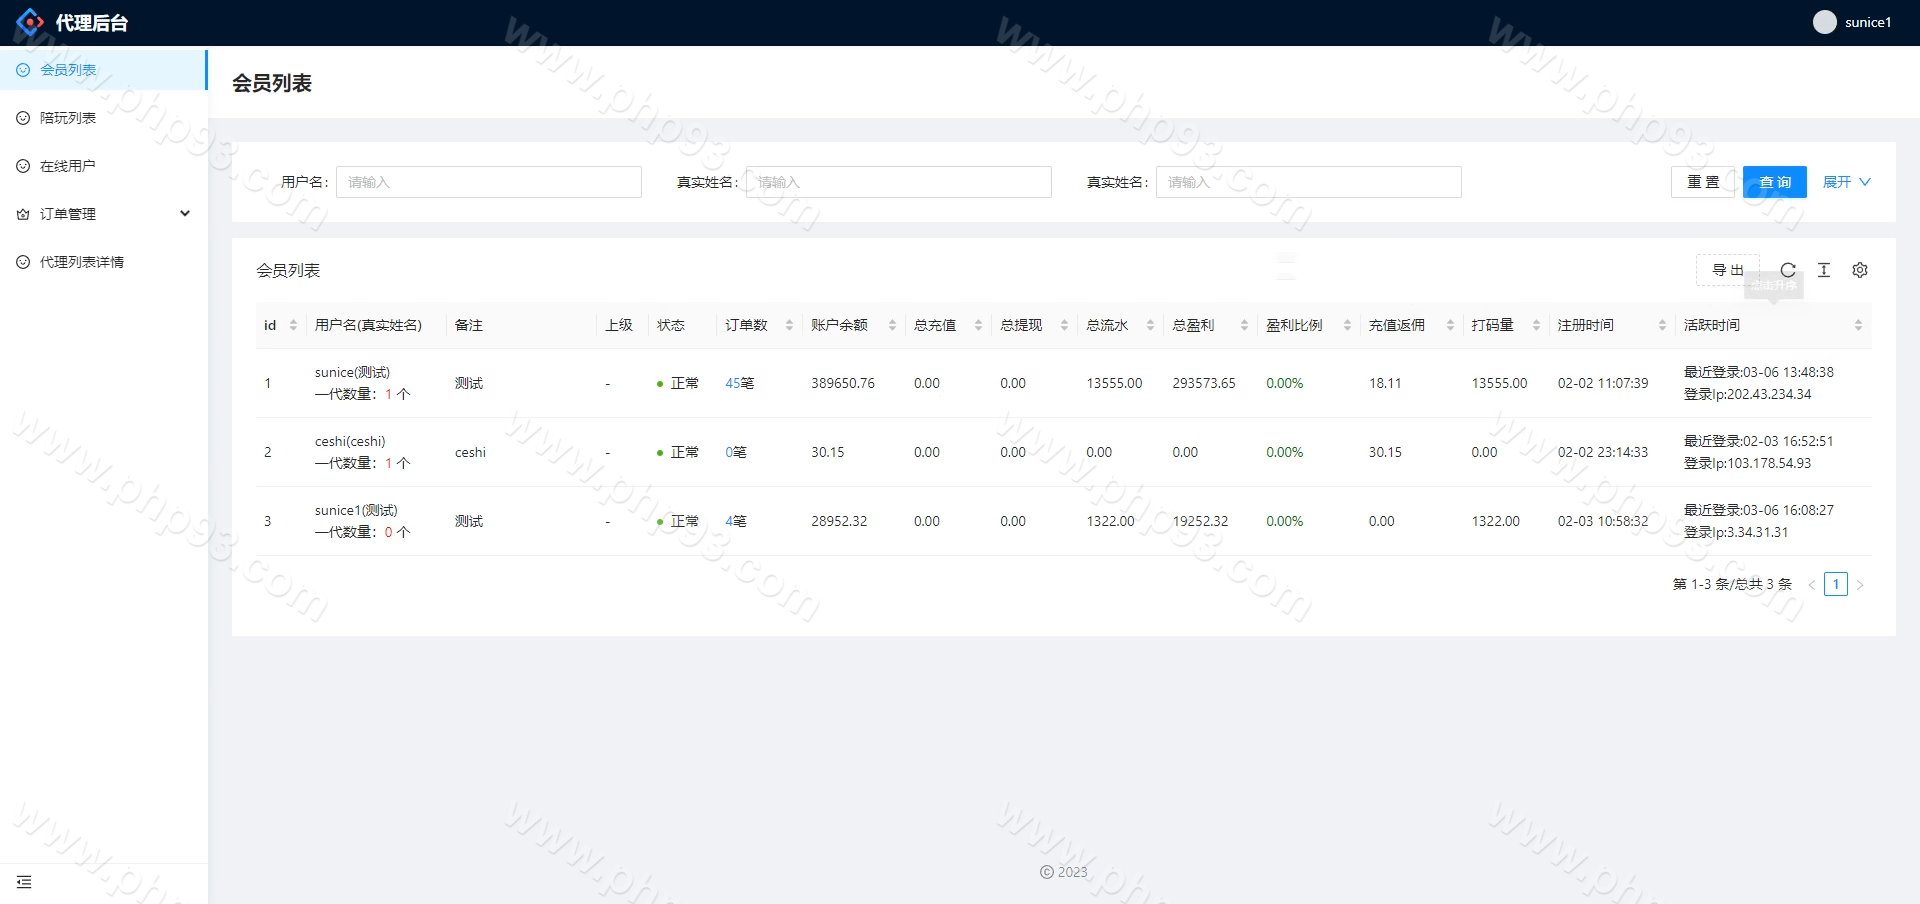Click the 查询 search button
The image size is (1920, 904).
pyautogui.click(x=1774, y=182)
